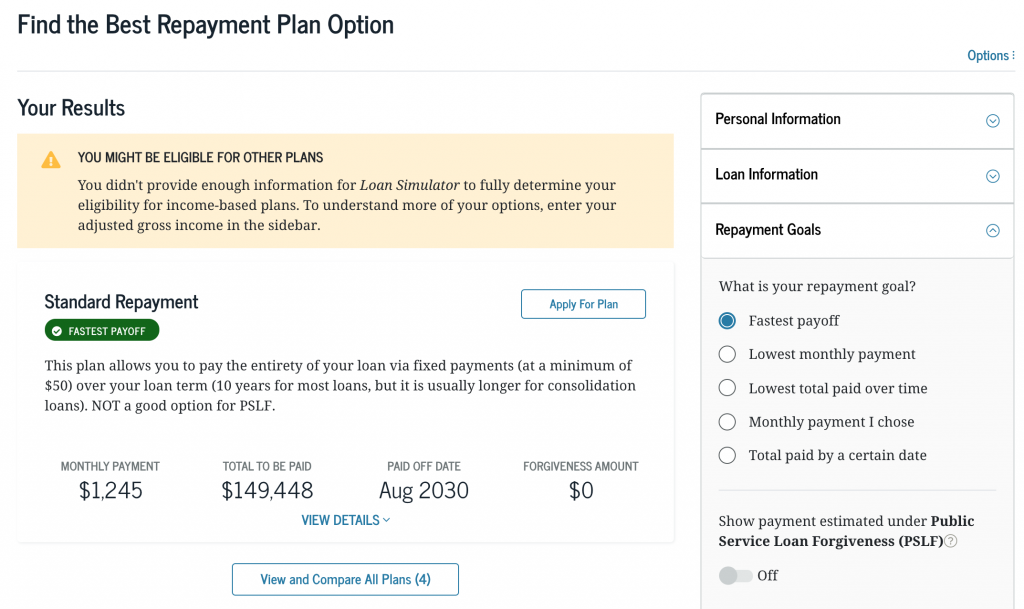The height and width of the screenshot is (609, 1024).
Task: Select the Fastest payoff radio option
Action: click(x=728, y=321)
